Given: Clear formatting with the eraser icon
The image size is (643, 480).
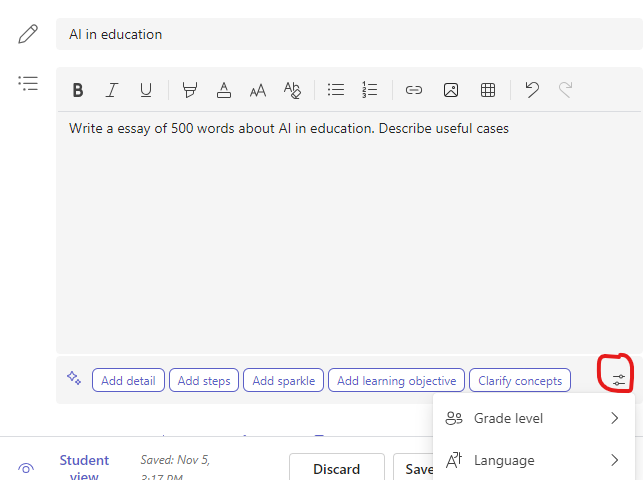Looking at the screenshot, I should [292, 90].
